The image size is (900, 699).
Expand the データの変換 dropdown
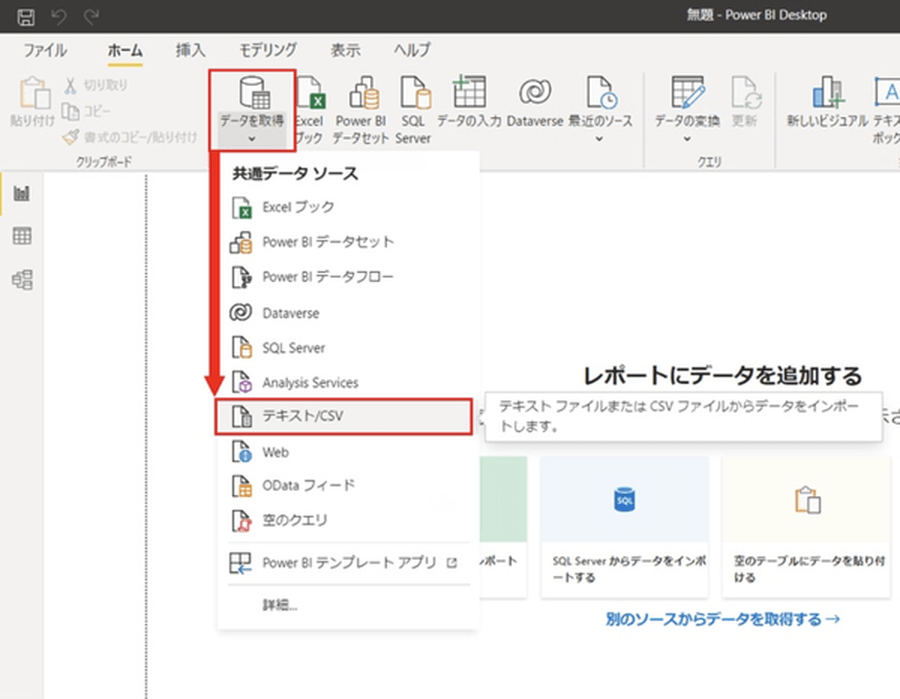pyautogui.click(x=686, y=138)
